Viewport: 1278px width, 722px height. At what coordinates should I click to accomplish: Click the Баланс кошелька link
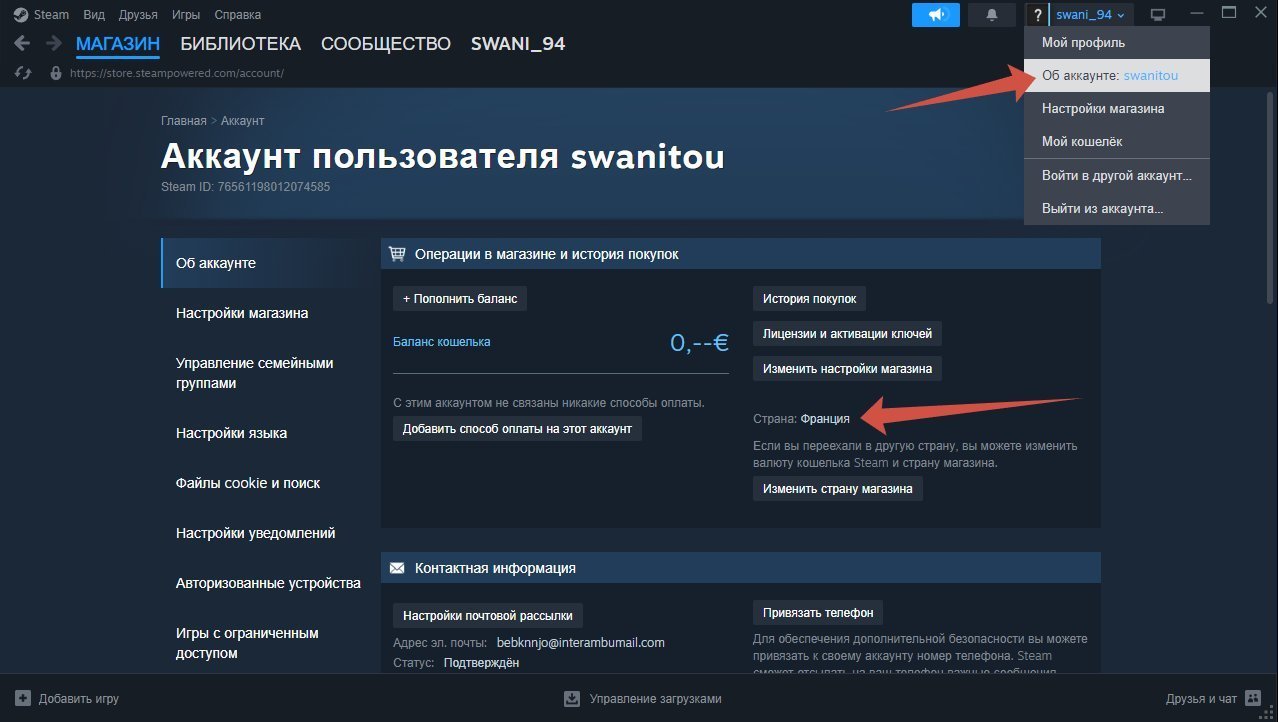coord(442,342)
